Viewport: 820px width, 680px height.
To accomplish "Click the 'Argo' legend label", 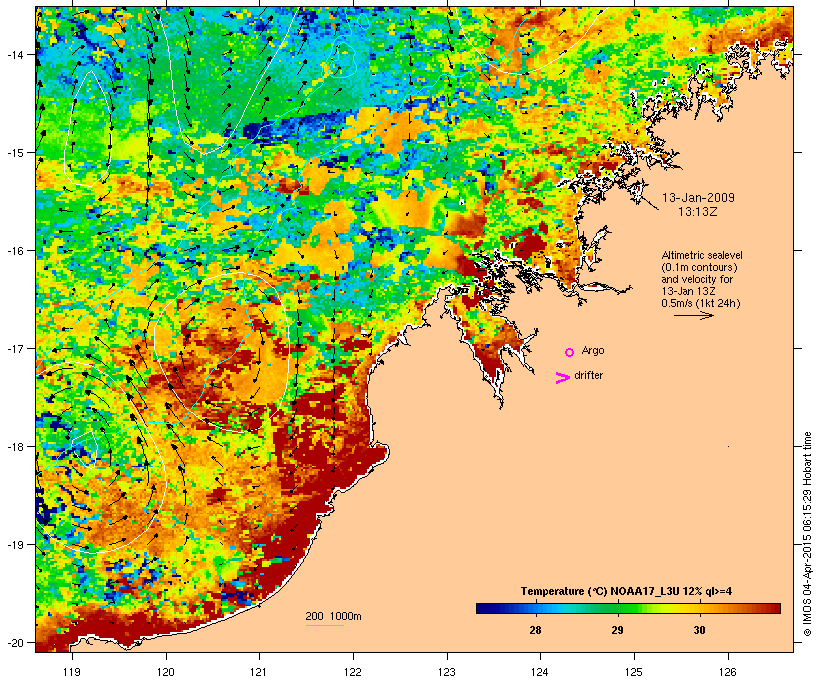I will (x=593, y=350).
